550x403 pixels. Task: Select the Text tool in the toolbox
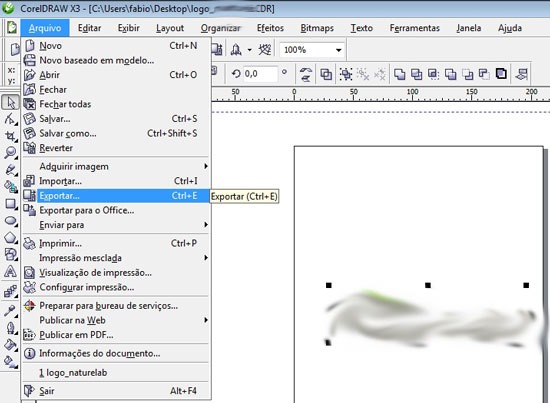(x=11, y=271)
